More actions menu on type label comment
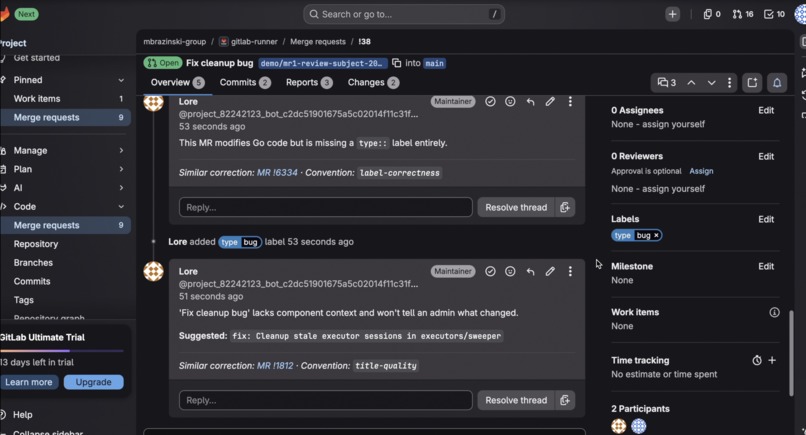 (570, 102)
